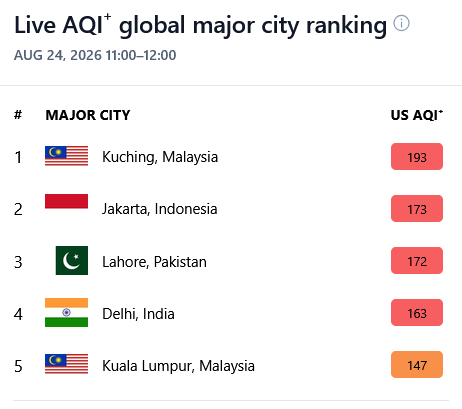This screenshot has height=409, width=462.
Task: Click the rank number column header
Action: click(18, 115)
